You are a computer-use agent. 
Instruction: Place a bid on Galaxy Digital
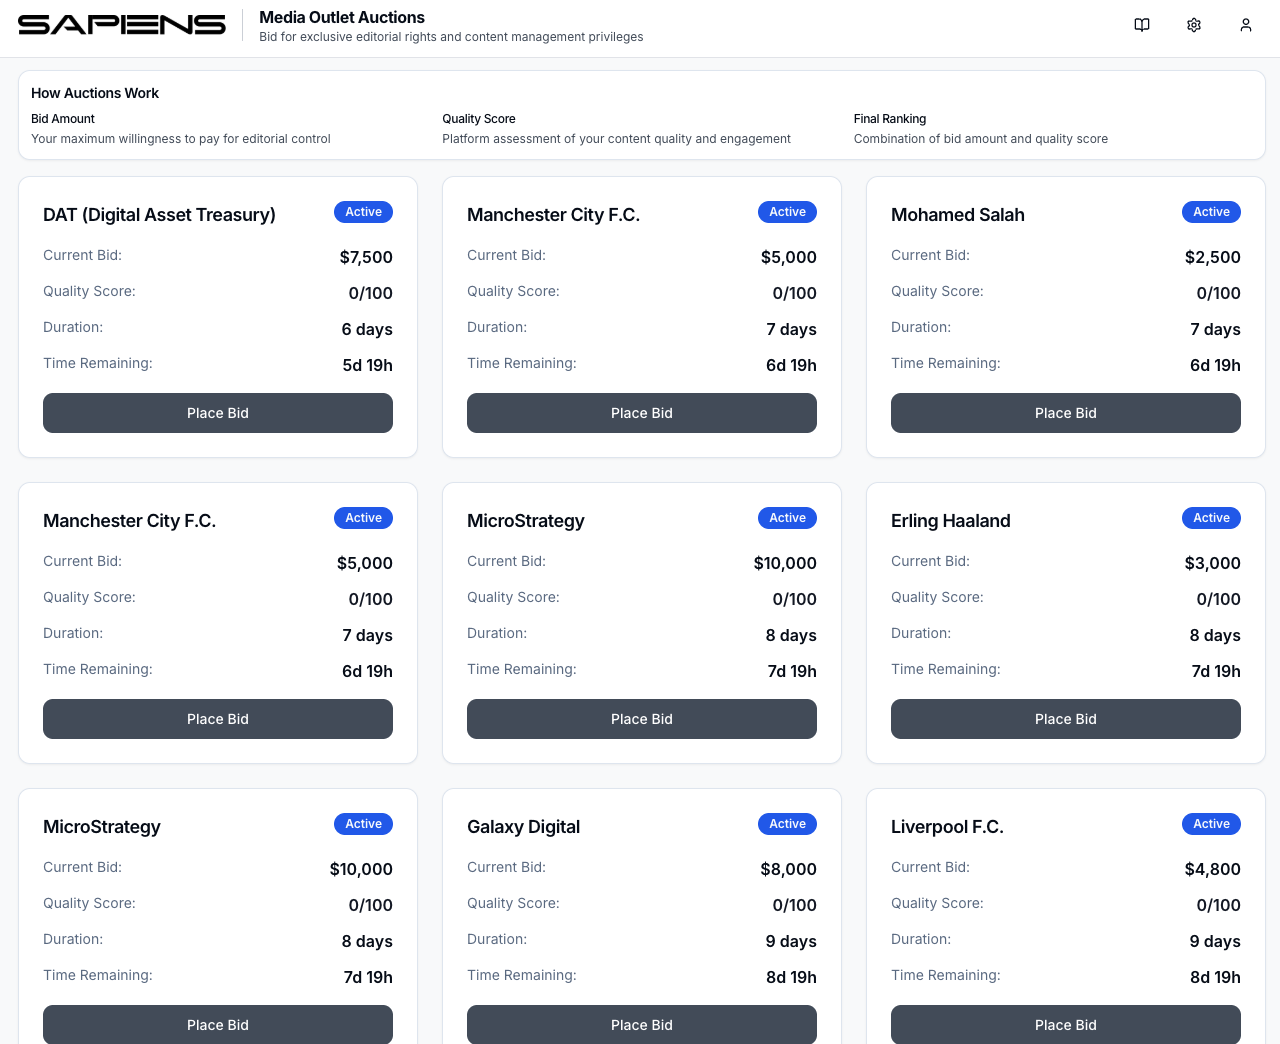coord(641,1024)
